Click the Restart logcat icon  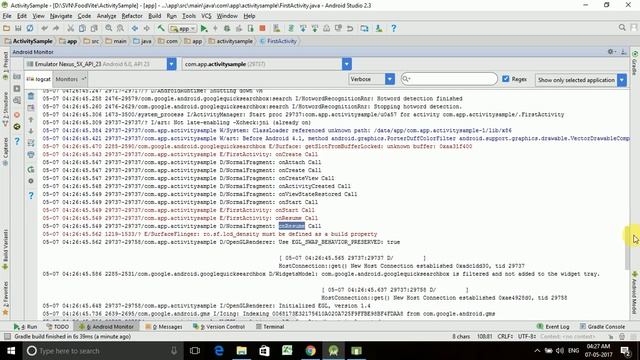tap(31, 169)
